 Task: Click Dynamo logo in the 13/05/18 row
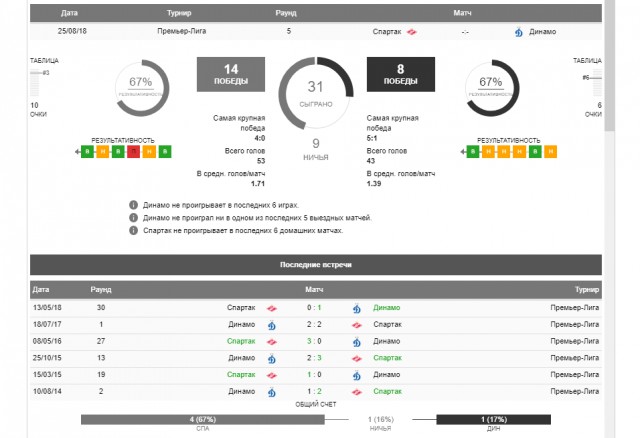[357, 308]
